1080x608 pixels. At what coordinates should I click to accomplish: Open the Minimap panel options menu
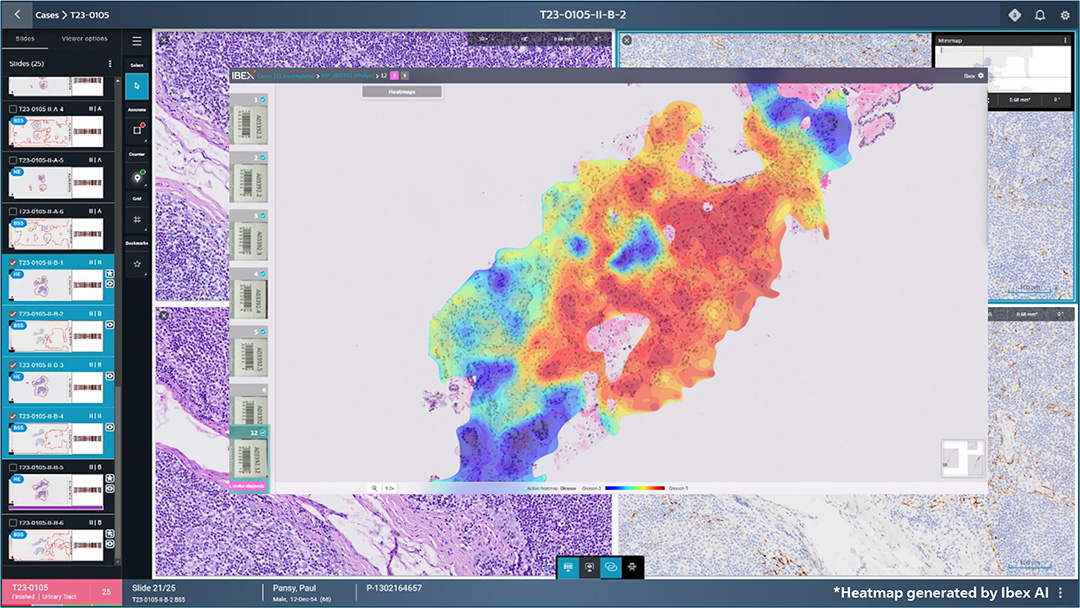pos(1066,40)
